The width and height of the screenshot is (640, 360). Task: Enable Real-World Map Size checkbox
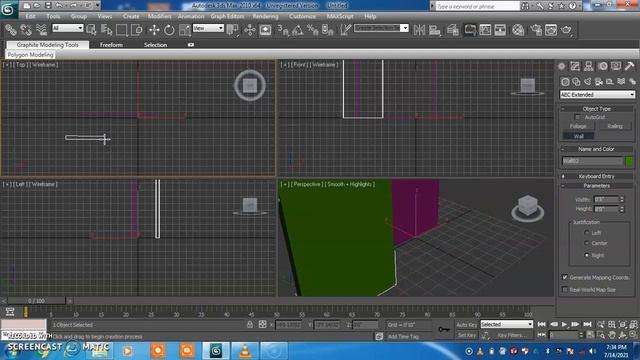click(x=565, y=289)
